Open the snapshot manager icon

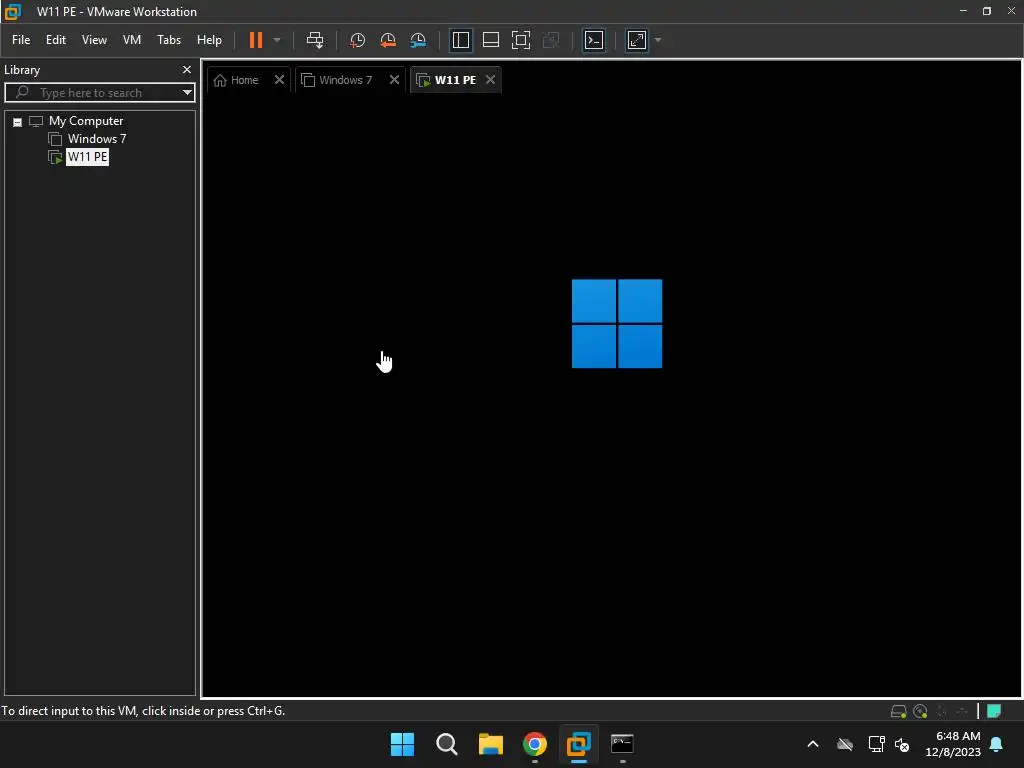[418, 40]
